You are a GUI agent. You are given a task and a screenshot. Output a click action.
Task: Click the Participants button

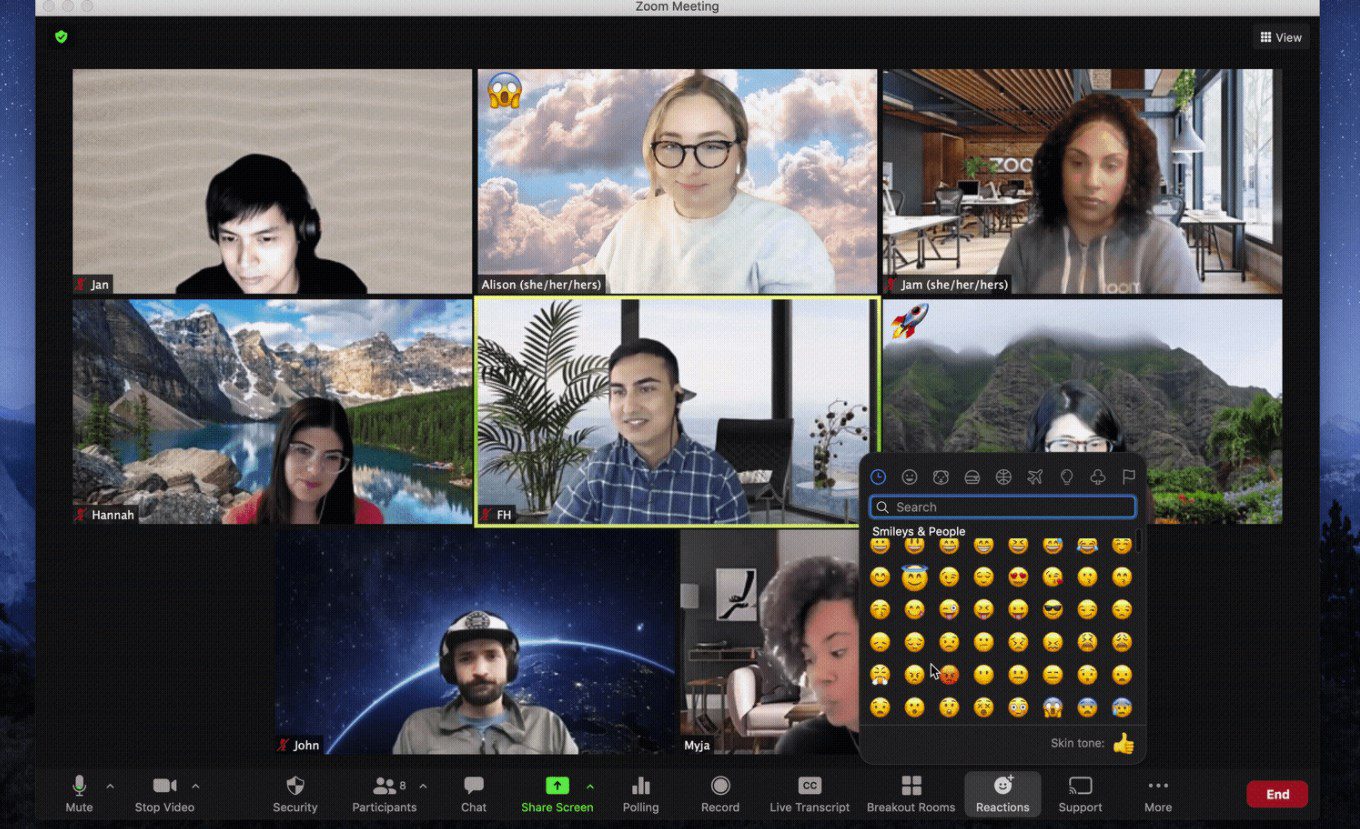[x=384, y=793]
